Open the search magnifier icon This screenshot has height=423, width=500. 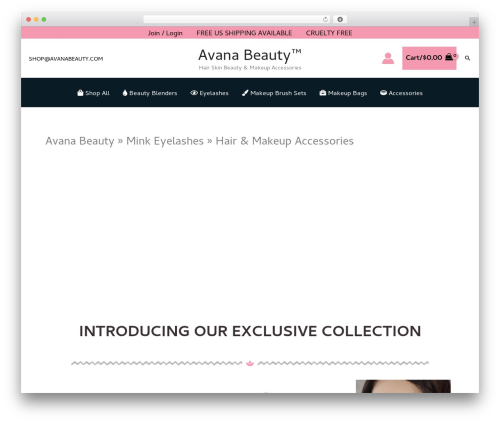pos(467,58)
